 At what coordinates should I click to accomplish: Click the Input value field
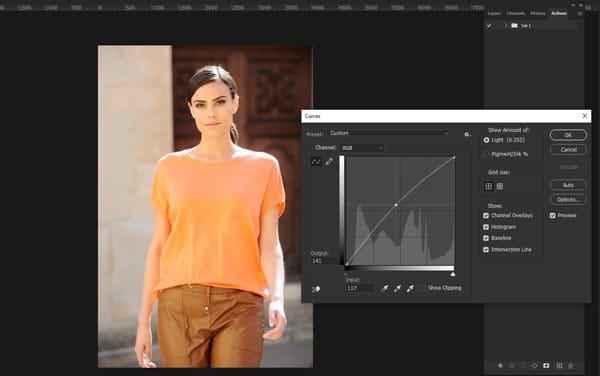360,288
